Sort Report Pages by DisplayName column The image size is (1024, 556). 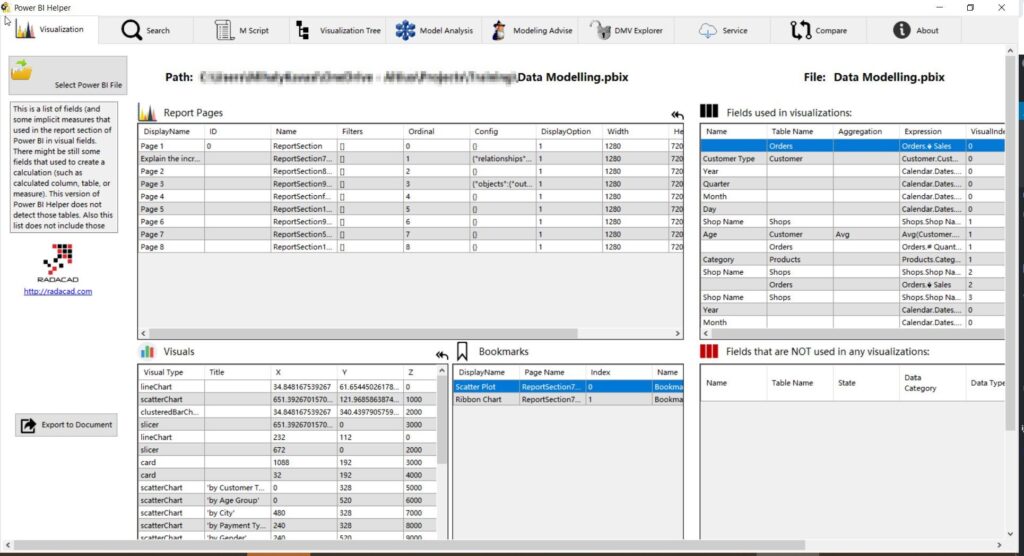(171, 131)
